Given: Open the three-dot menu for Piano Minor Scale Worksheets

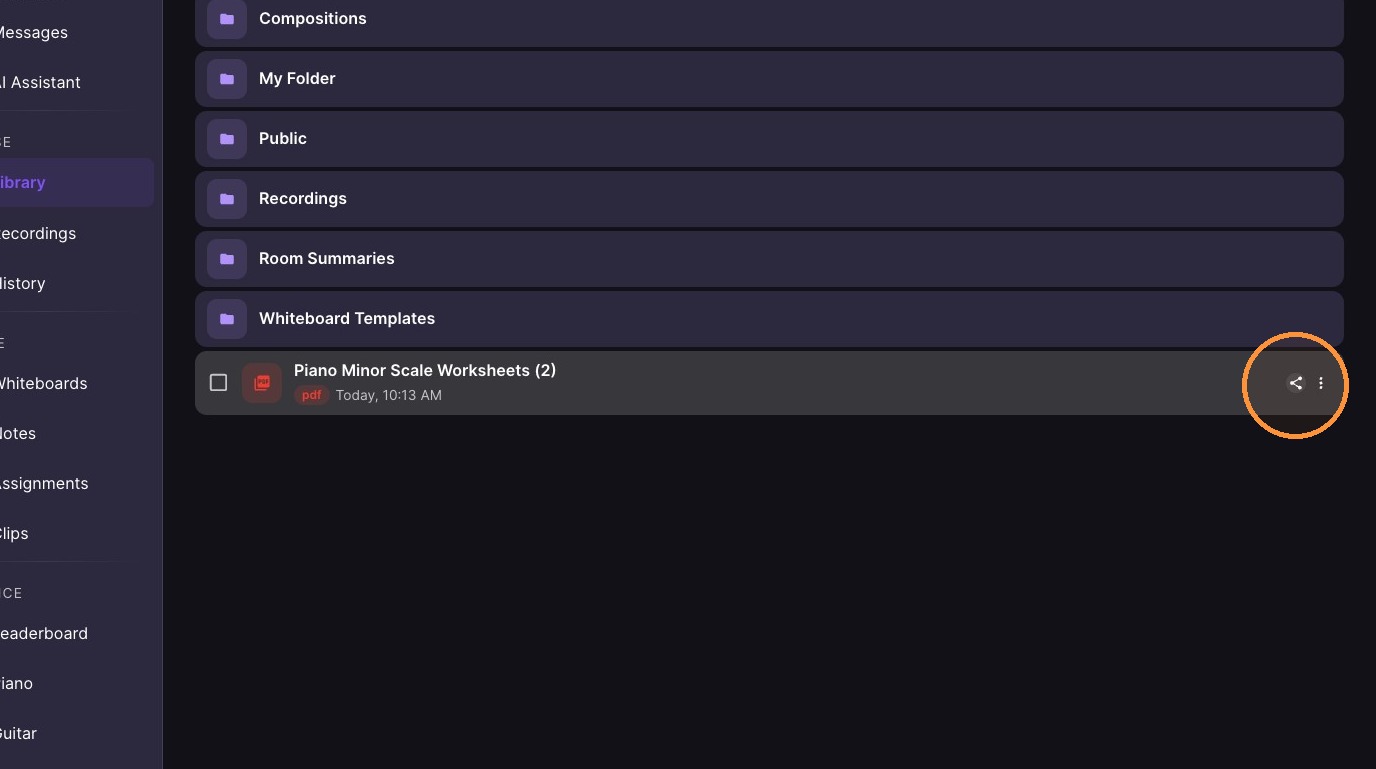Looking at the screenshot, I should (x=1321, y=383).
